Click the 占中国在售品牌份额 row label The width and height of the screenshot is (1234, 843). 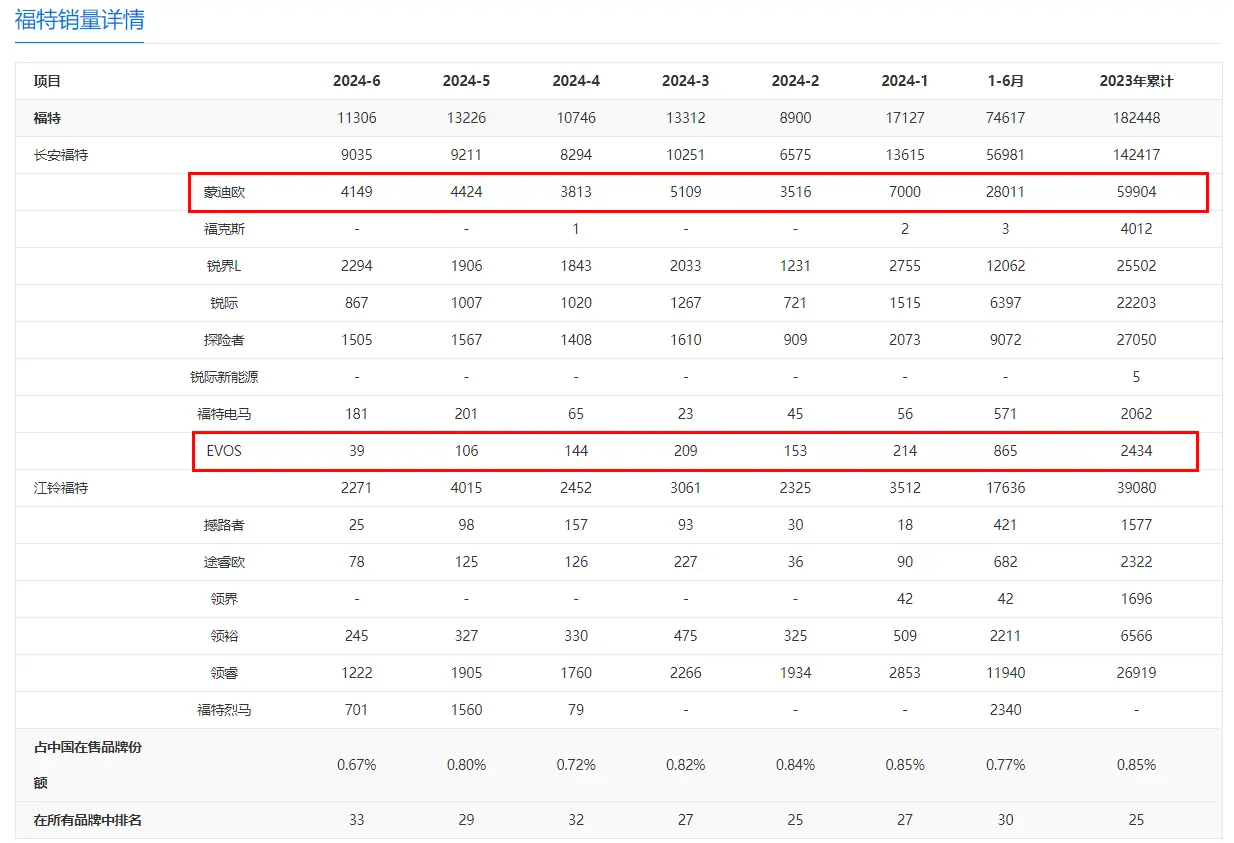[x=88, y=765]
